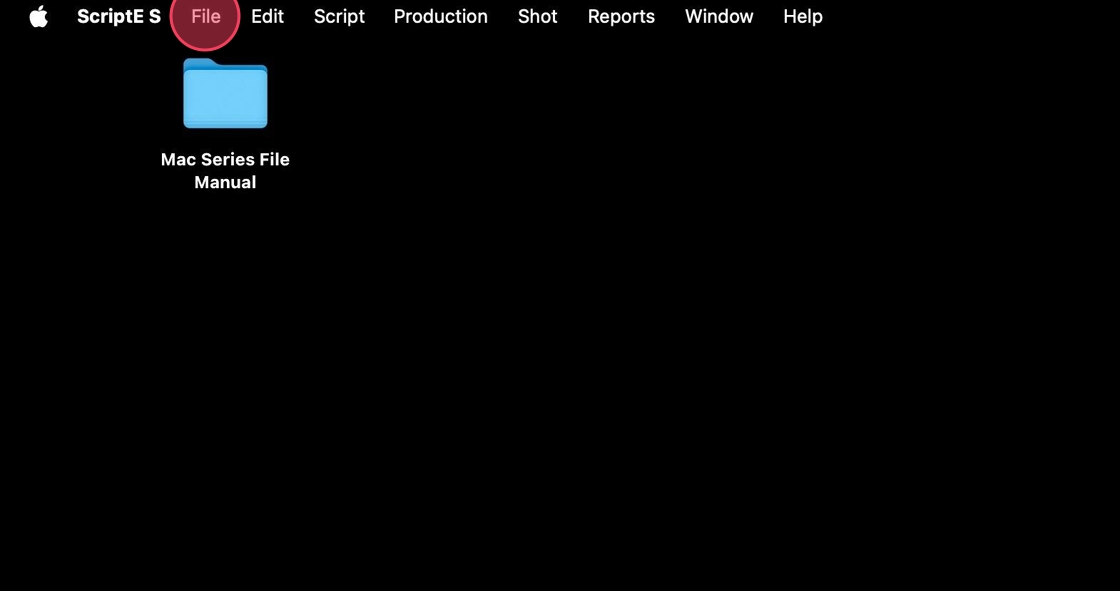Open the Help menu

tap(803, 16)
